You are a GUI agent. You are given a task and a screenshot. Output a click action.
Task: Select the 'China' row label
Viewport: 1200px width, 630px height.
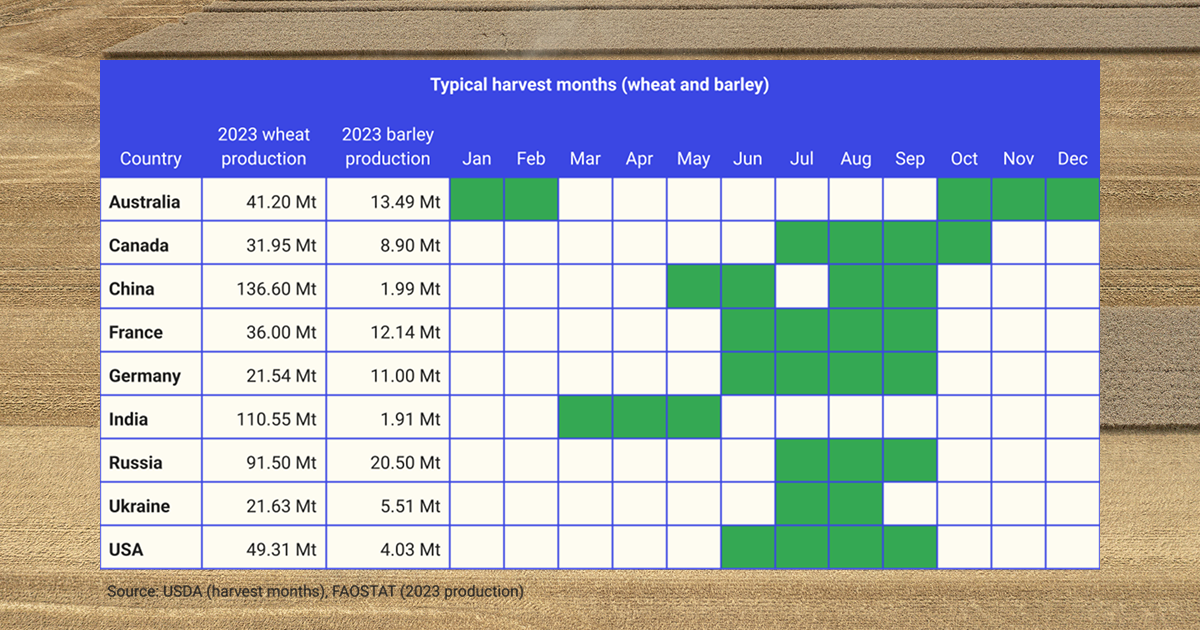132,289
